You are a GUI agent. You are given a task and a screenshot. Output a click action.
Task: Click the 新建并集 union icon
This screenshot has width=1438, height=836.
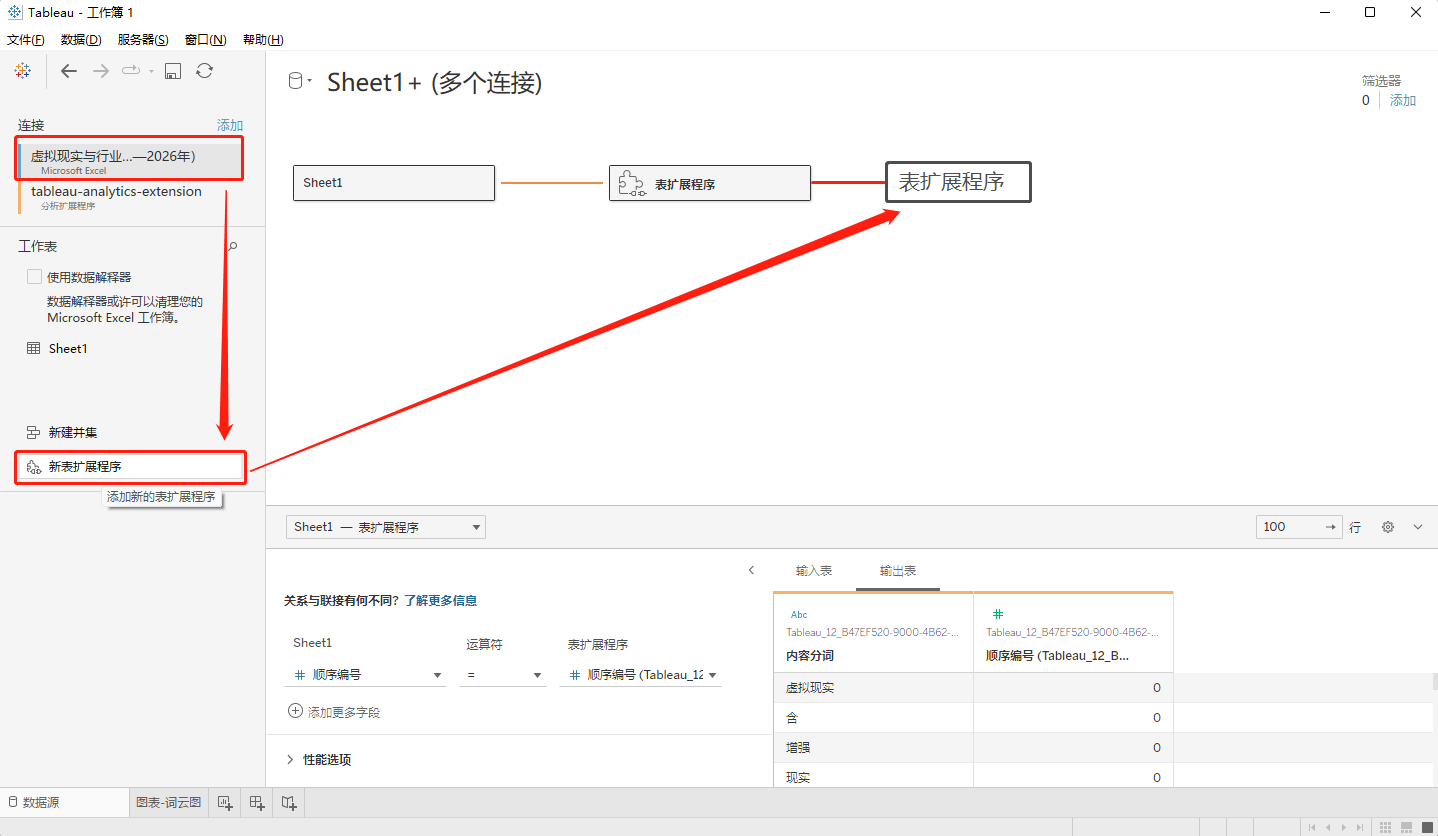pos(33,433)
